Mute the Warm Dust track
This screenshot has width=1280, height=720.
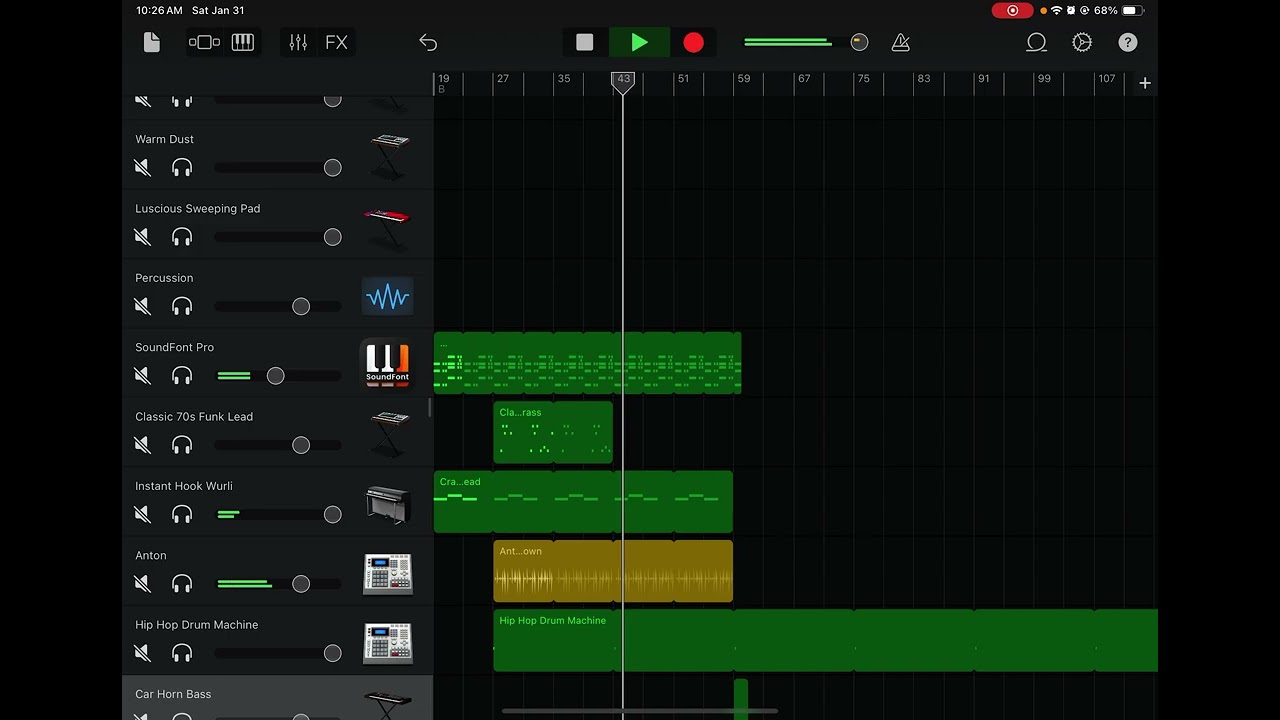(142, 168)
